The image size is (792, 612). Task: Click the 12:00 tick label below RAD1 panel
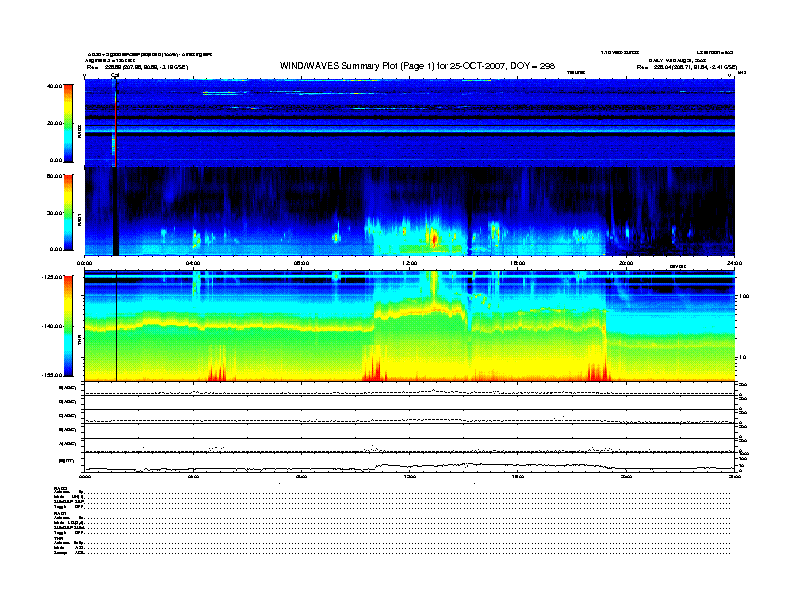pos(410,263)
